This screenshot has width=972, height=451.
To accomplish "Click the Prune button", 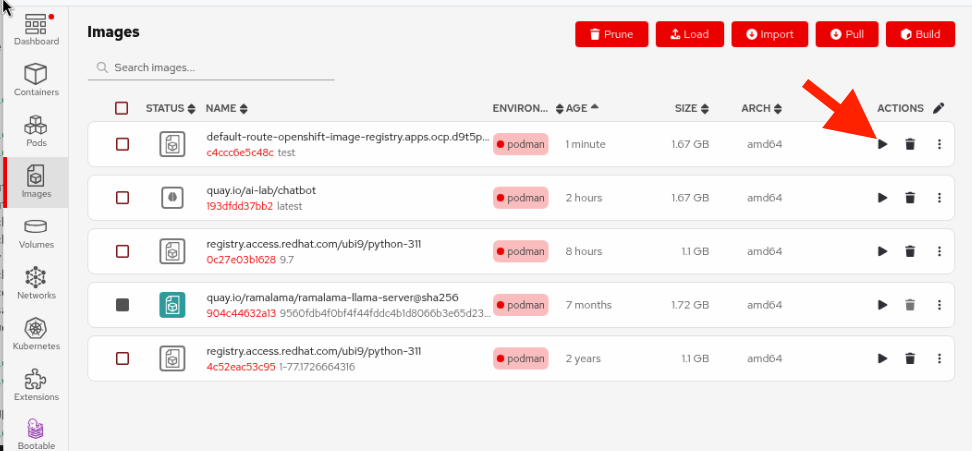I will 611,34.
